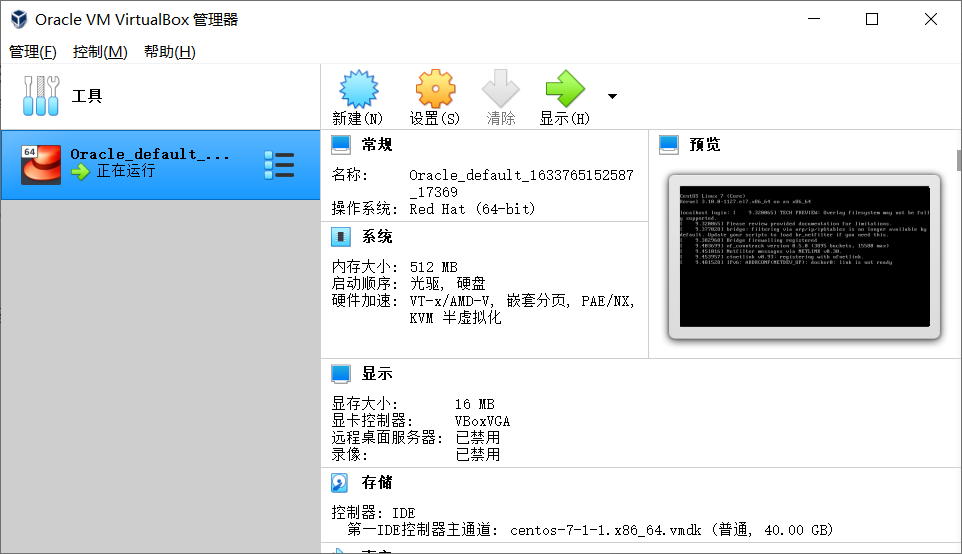Expand the Show button dropdown arrow
The height and width of the screenshot is (554, 962).
612,96
